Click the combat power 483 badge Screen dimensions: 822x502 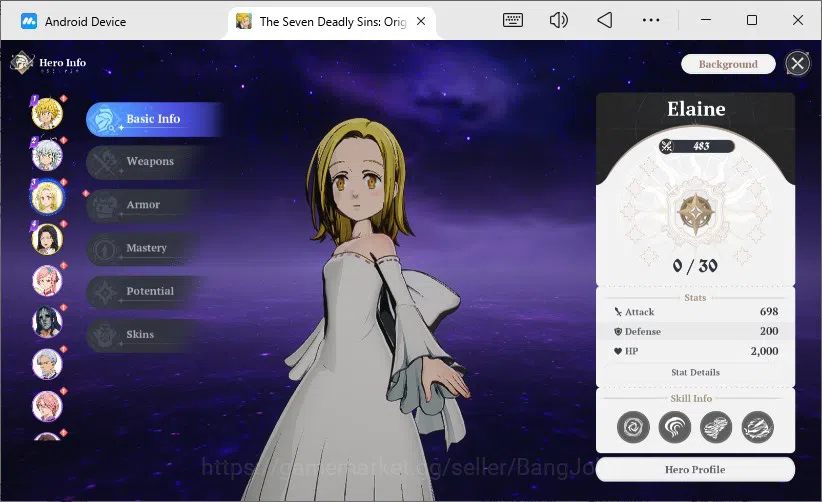[697, 146]
